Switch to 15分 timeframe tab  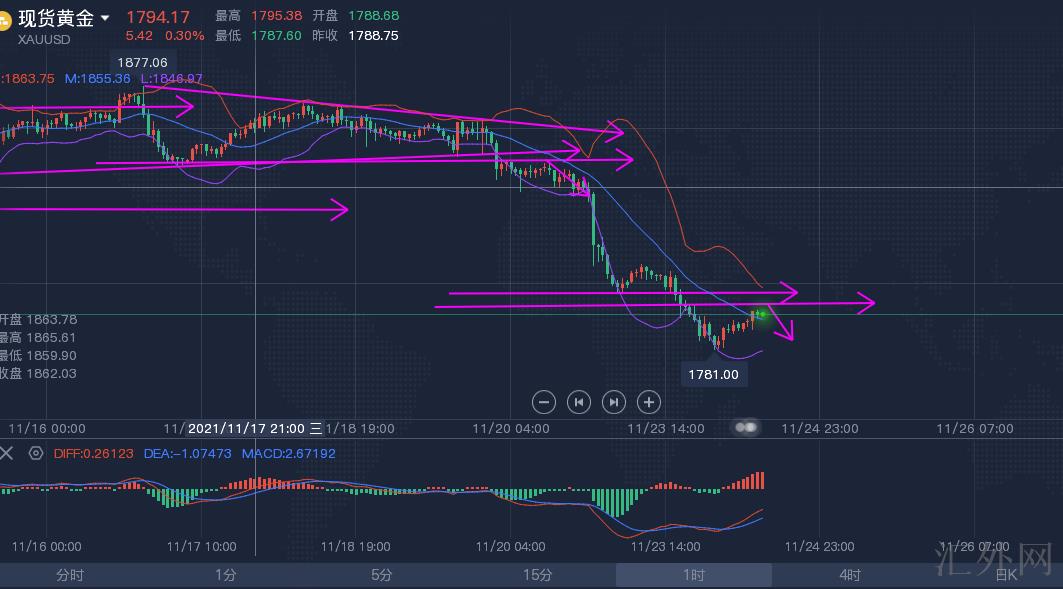click(538, 575)
